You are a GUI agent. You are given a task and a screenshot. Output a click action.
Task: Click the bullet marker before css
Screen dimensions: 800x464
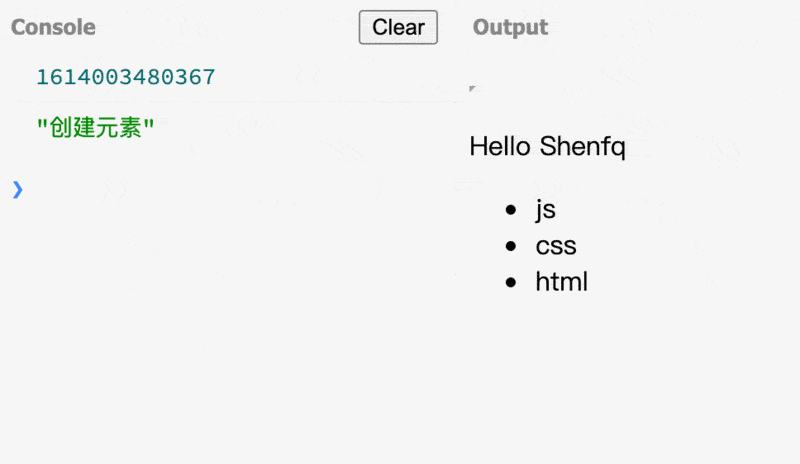pyautogui.click(x=511, y=246)
